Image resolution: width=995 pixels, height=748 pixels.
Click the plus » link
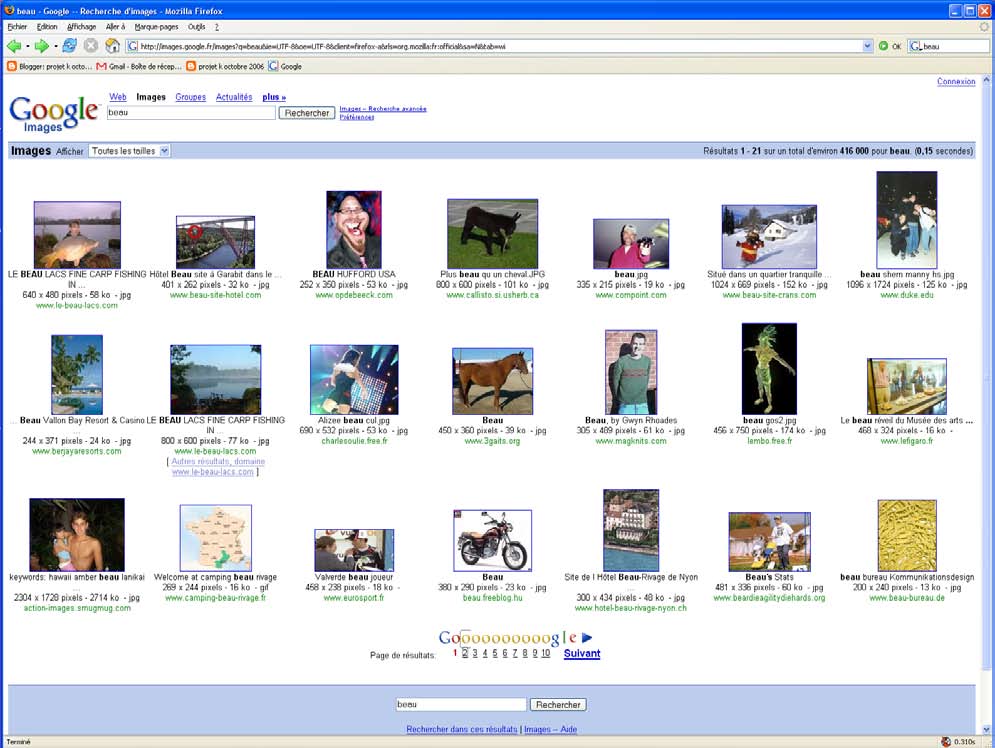274,97
